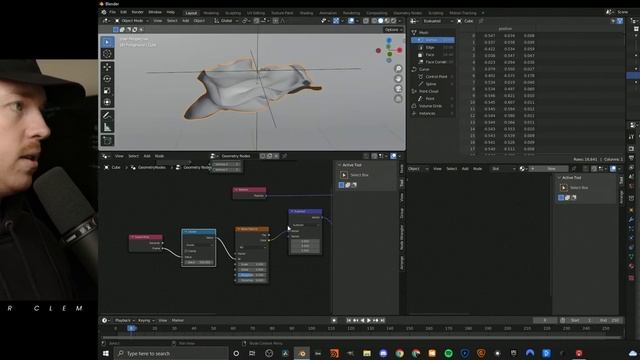The width and height of the screenshot is (640, 360).
Task: Click the viewport zoom magnifier gizmo
Action: click(x=398, y=69)
